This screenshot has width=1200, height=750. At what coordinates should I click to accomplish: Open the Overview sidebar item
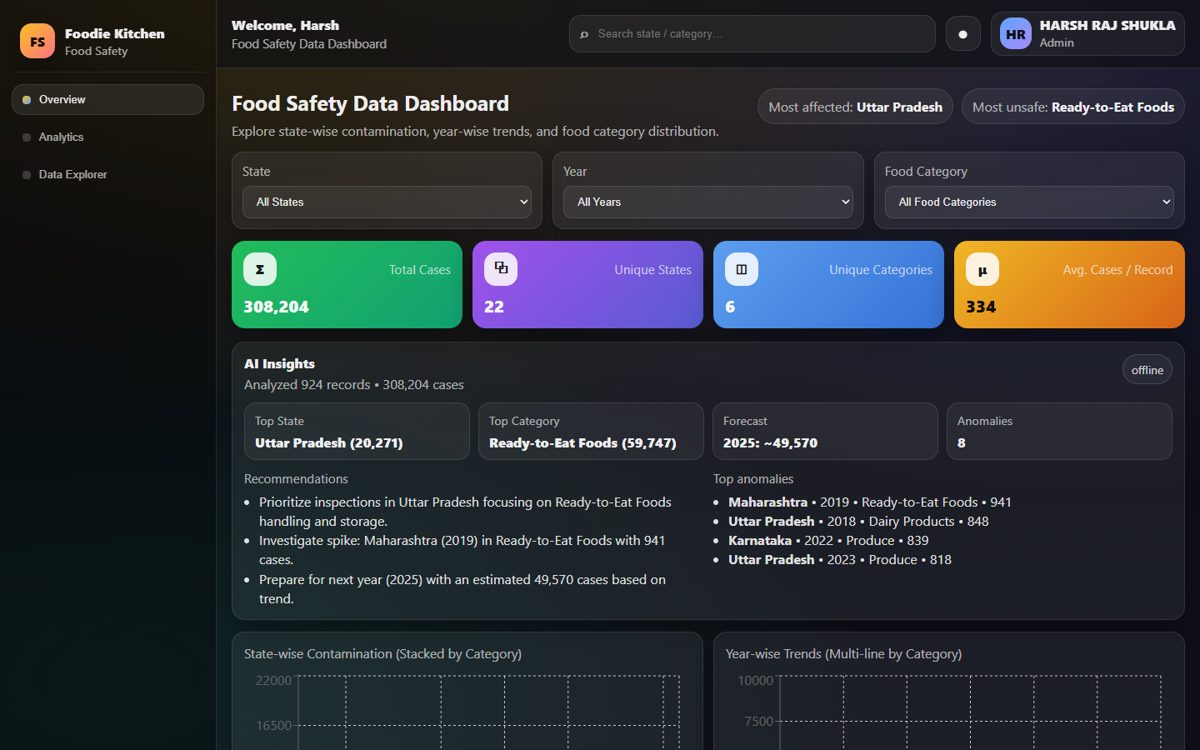coord(108,100)
